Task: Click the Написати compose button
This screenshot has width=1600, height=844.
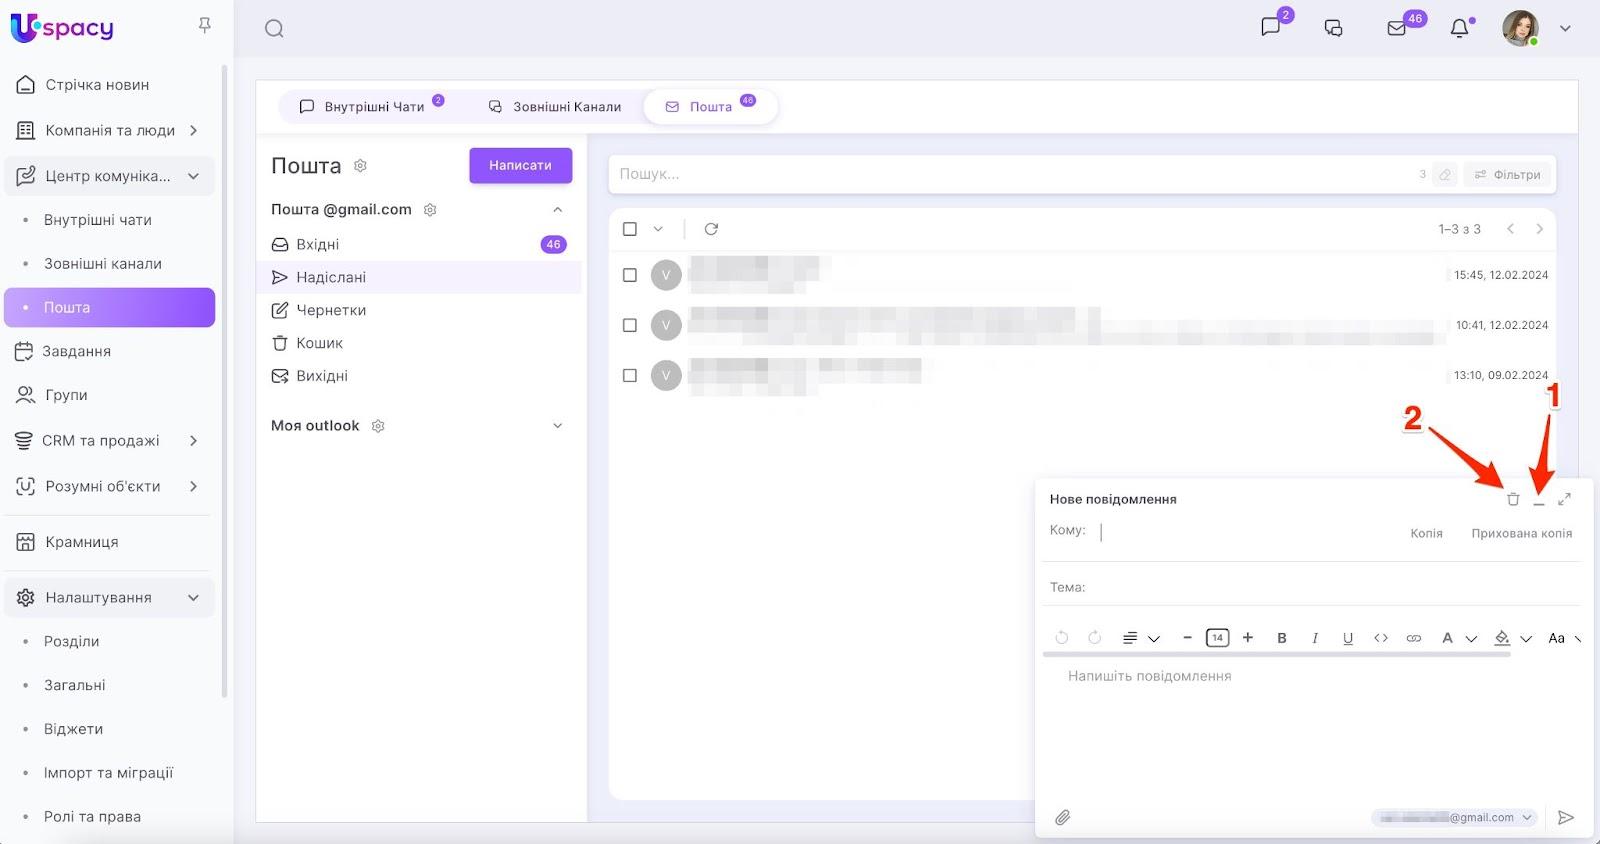Action: [x=520, y=166]
